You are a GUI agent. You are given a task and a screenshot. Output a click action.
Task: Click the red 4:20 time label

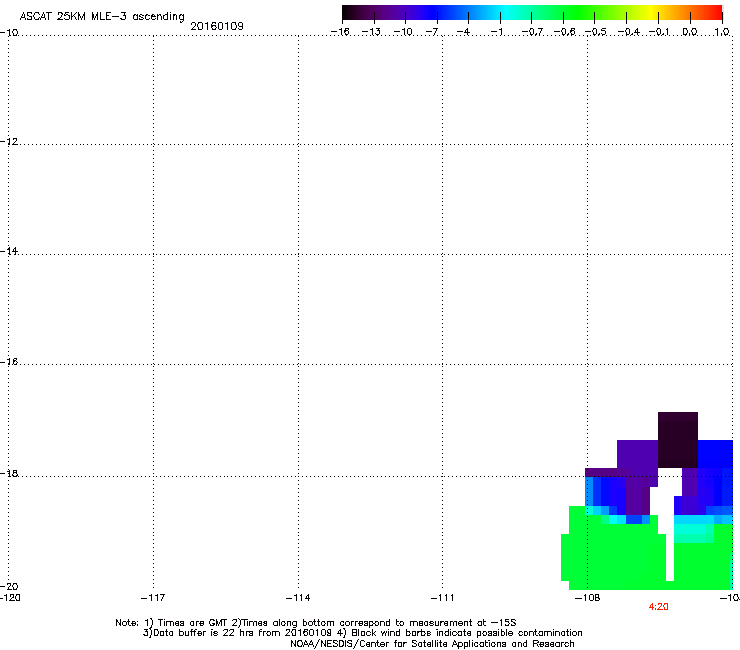[658, 607]
